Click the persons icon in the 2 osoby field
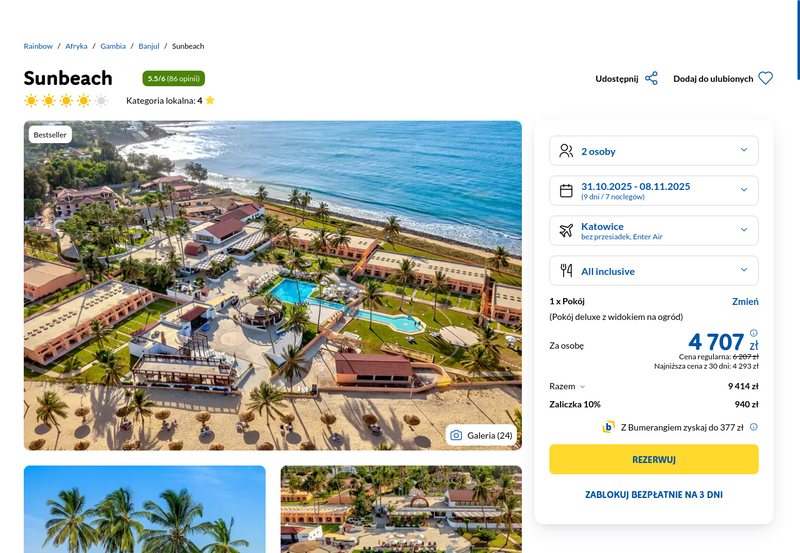 point(566,150)
